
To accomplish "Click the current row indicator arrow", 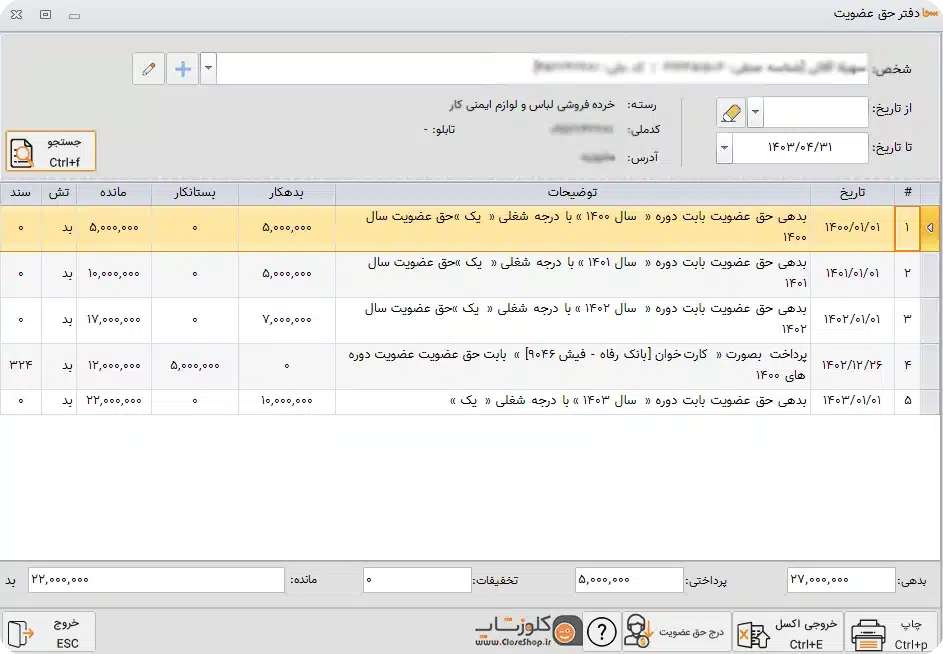I will click(930, 228).
